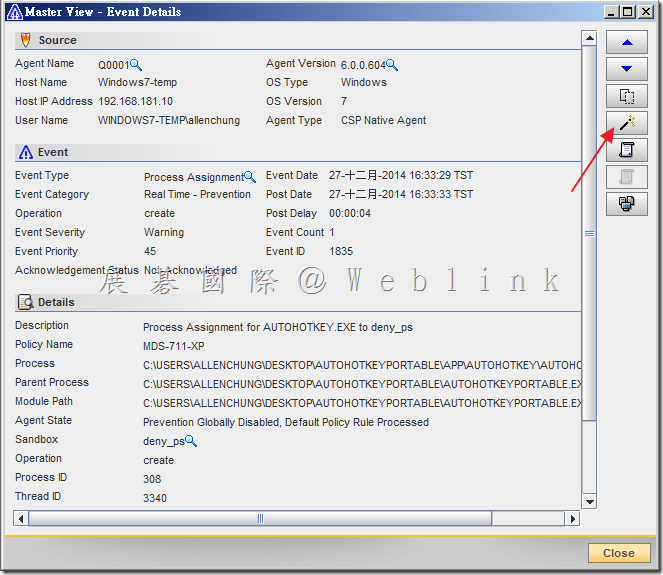The width and height of the screenshot is (663, 575).
Task: Search Agent Name Q0001 magnifier icon
Action: click(136, 65)
